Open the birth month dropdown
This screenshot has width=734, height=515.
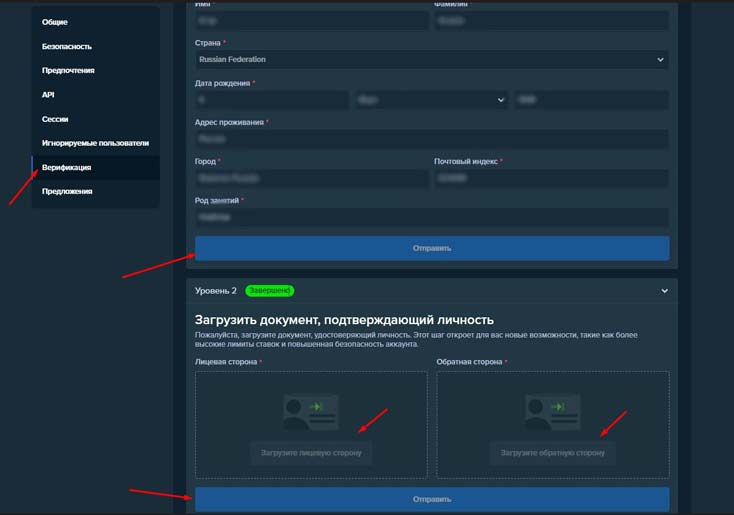tap(432, 99)
